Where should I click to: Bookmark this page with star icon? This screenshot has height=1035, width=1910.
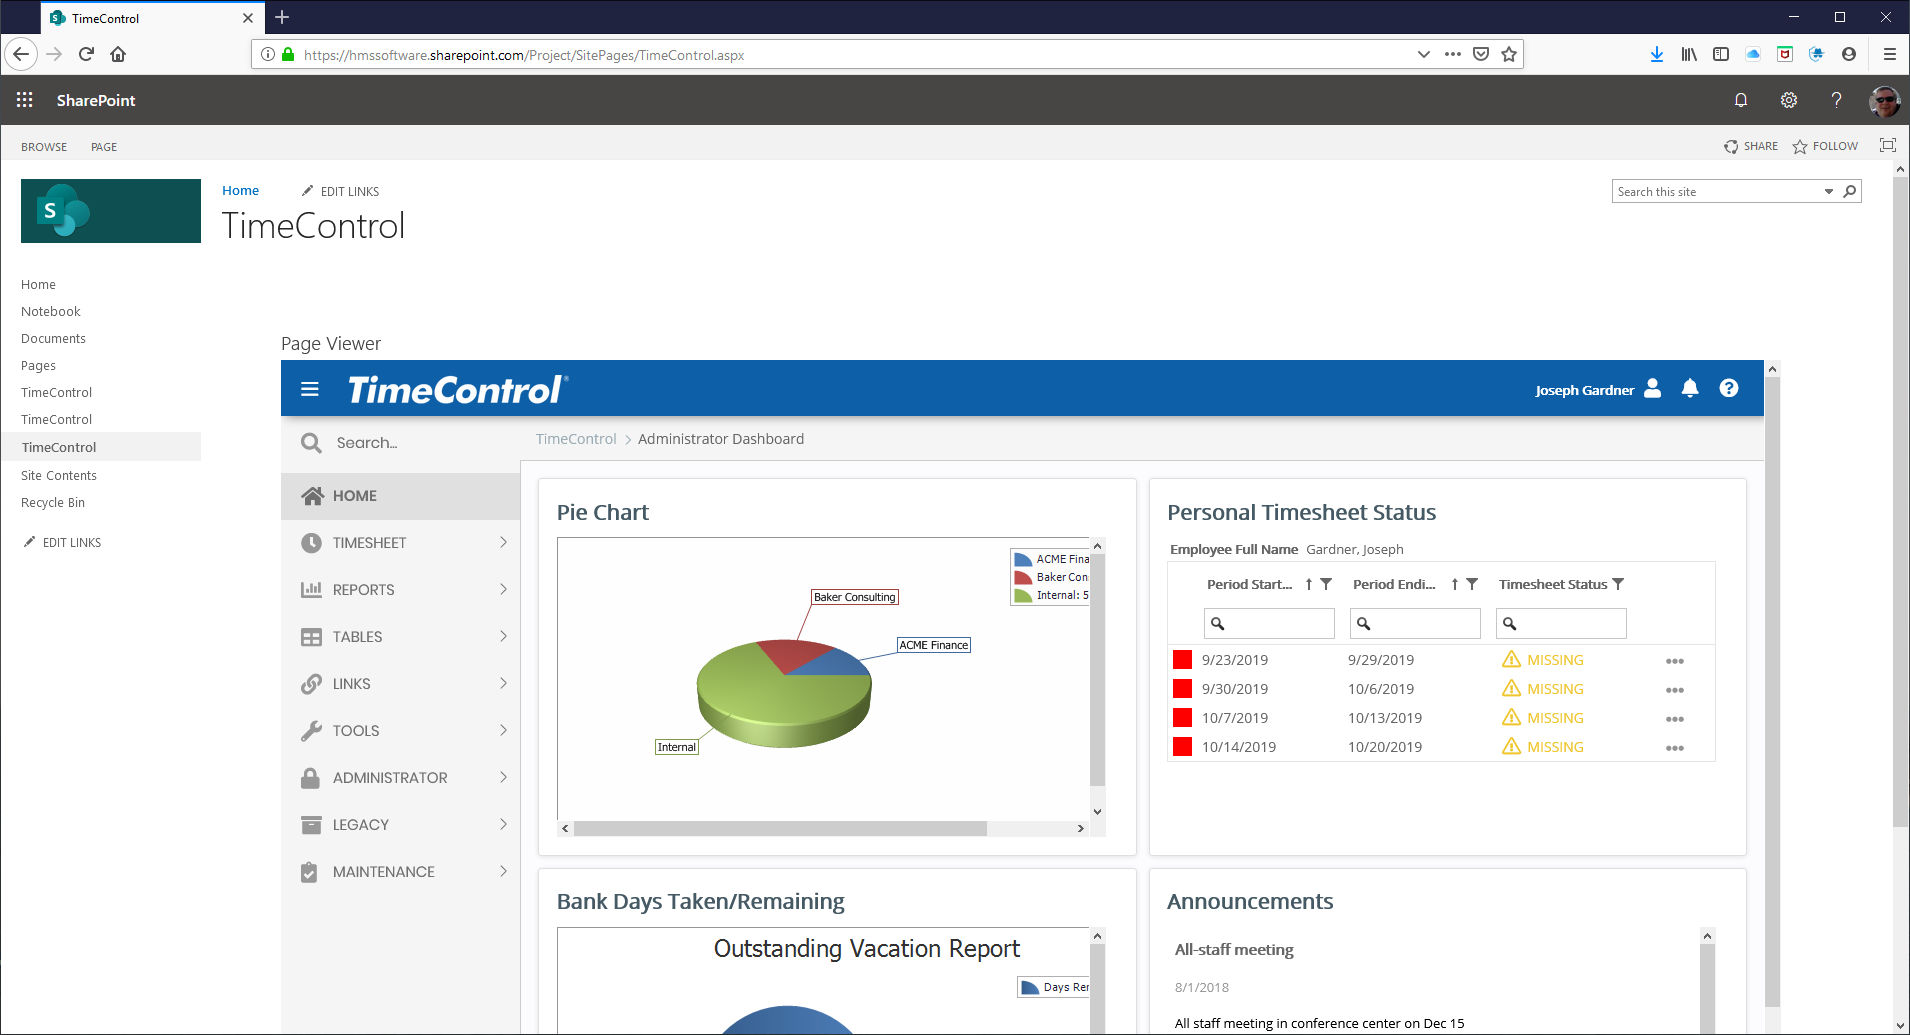click(x=1509, y=54)
